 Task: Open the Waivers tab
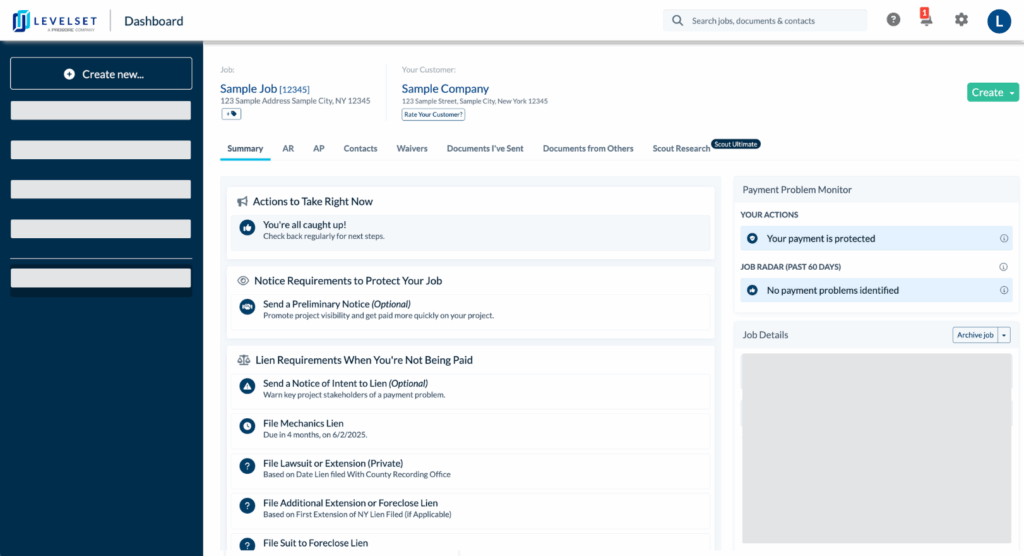pyautogui.click(x=412, y=148)
